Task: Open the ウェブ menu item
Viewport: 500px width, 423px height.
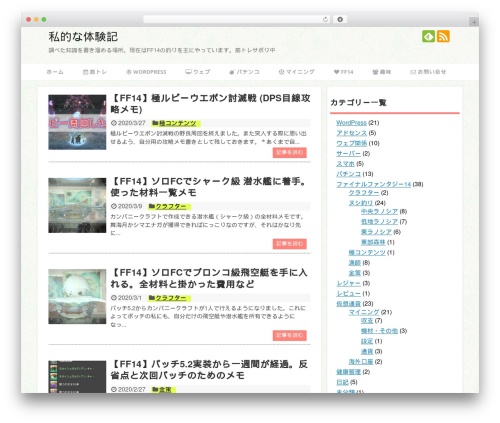Action: (x=198, y=72)
